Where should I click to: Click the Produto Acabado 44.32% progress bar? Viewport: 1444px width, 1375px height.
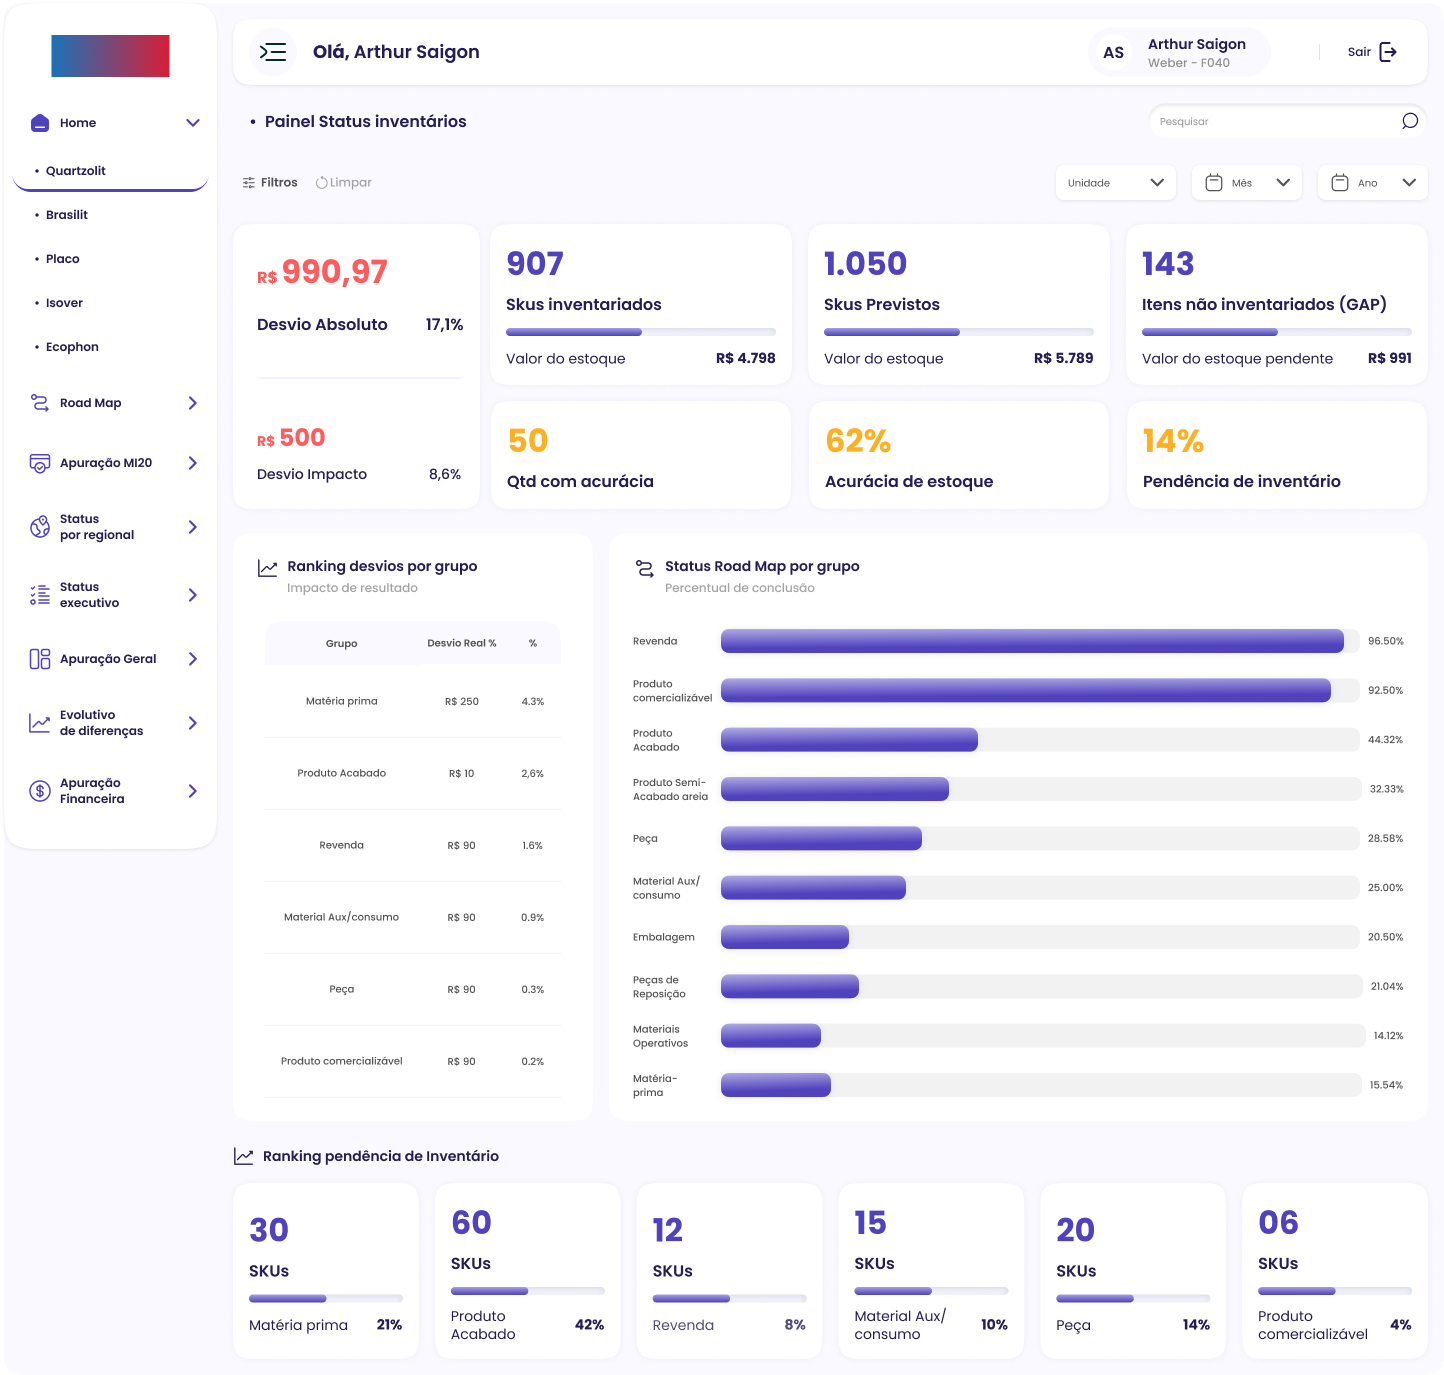coord(1040,740)
